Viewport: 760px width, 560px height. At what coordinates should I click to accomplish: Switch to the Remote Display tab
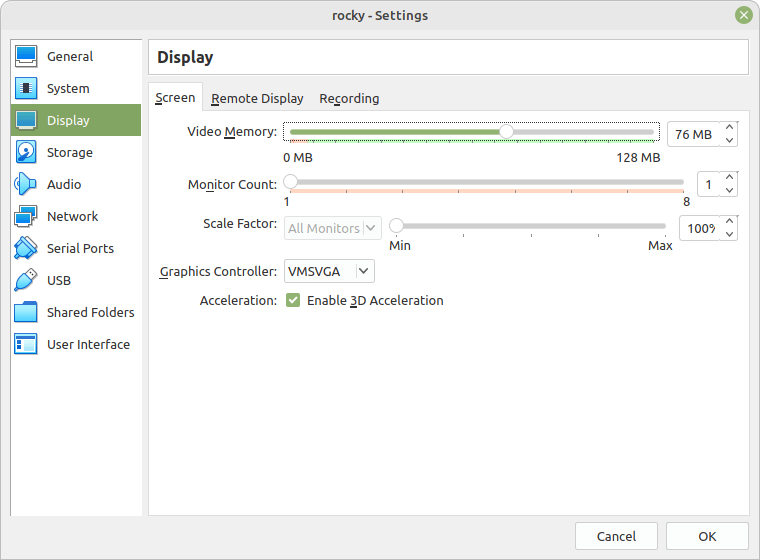tap(257, 98)
